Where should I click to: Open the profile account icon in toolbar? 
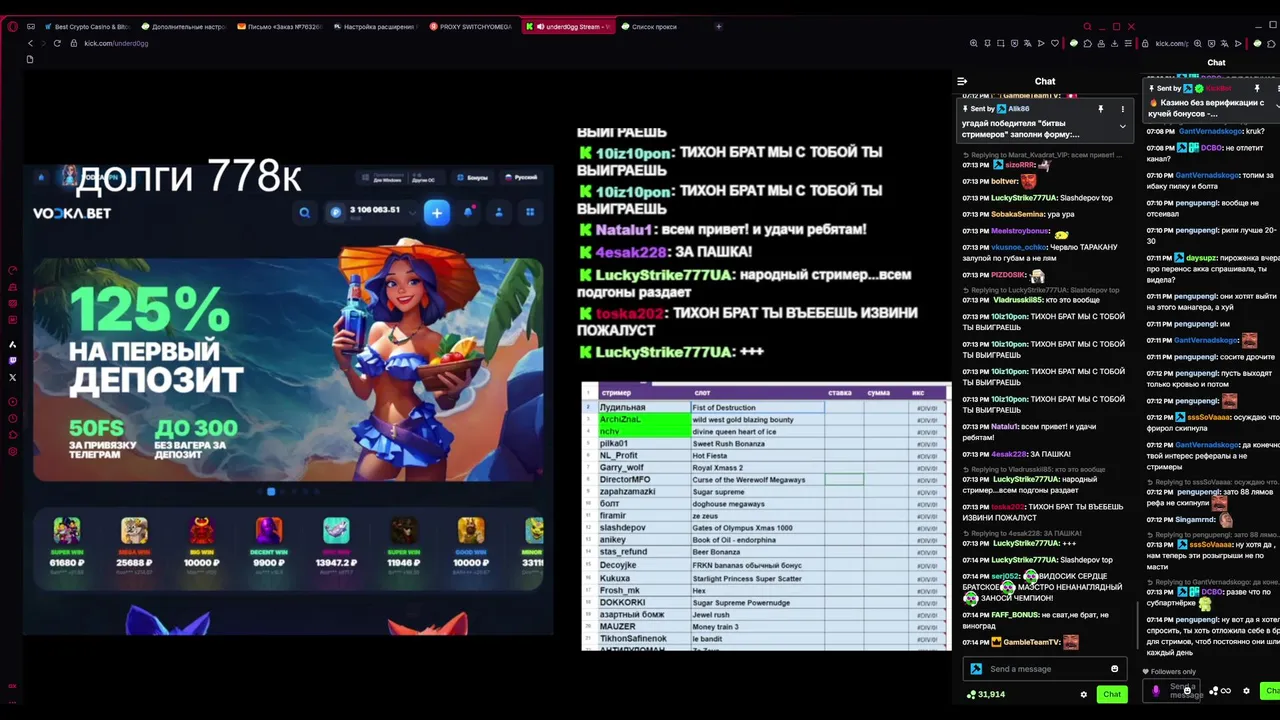click(1101, 43)
